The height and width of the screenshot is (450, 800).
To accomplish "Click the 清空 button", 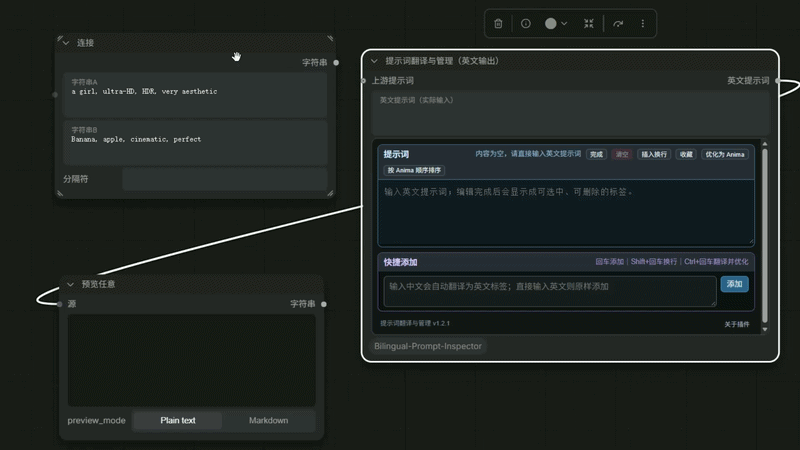I will click(621, 155).
